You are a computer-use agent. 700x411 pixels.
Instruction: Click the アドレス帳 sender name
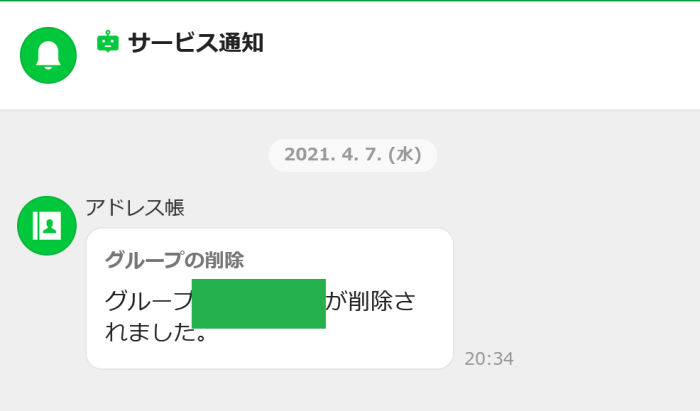click(x=135, y=208)
